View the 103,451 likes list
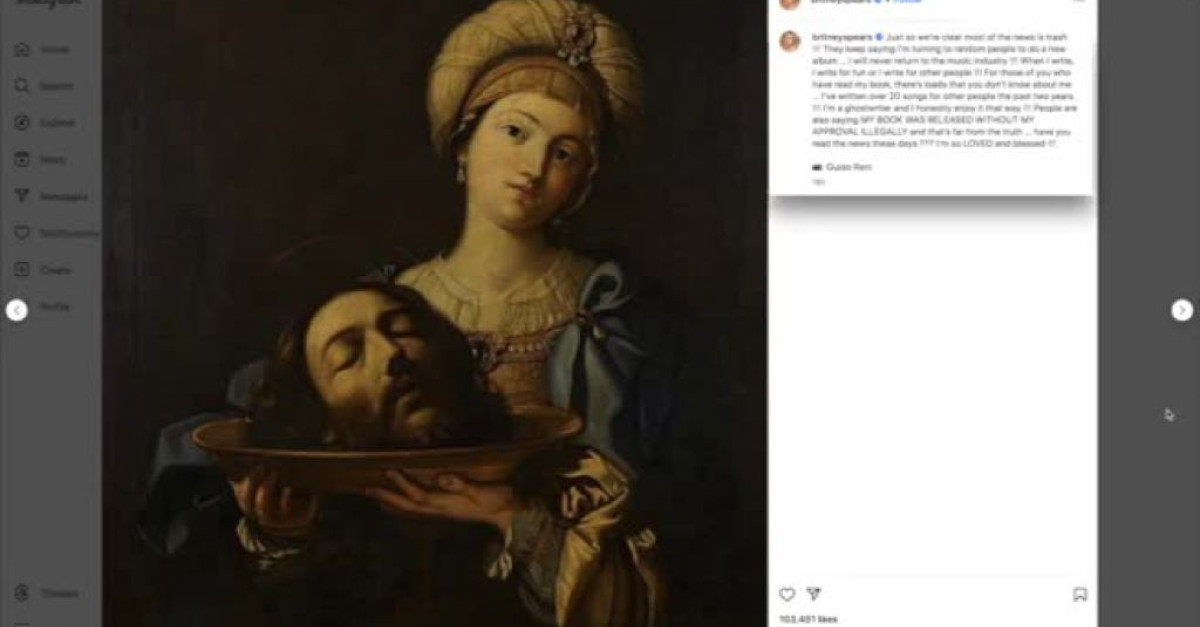This screenshot has height=627, width=1200. (x=808, y=620)
